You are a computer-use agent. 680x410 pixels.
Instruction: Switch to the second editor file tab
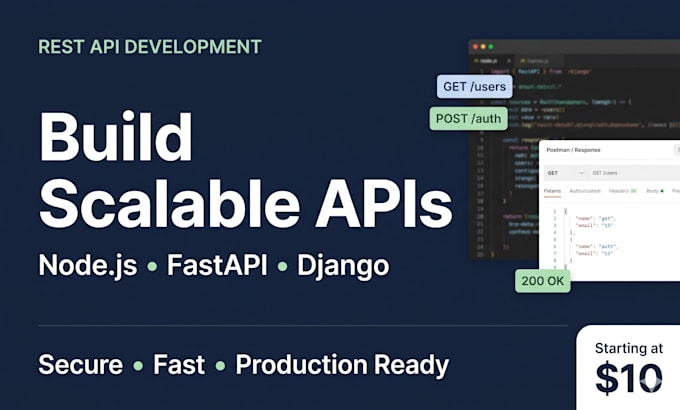pos(538,61)
